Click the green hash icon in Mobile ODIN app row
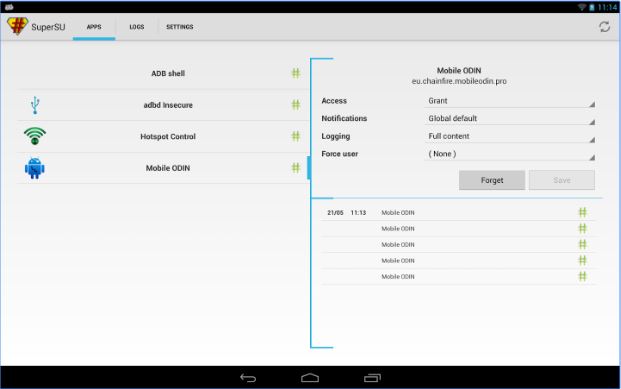This screenshot has width=621, height=389. tap(296, 168)
